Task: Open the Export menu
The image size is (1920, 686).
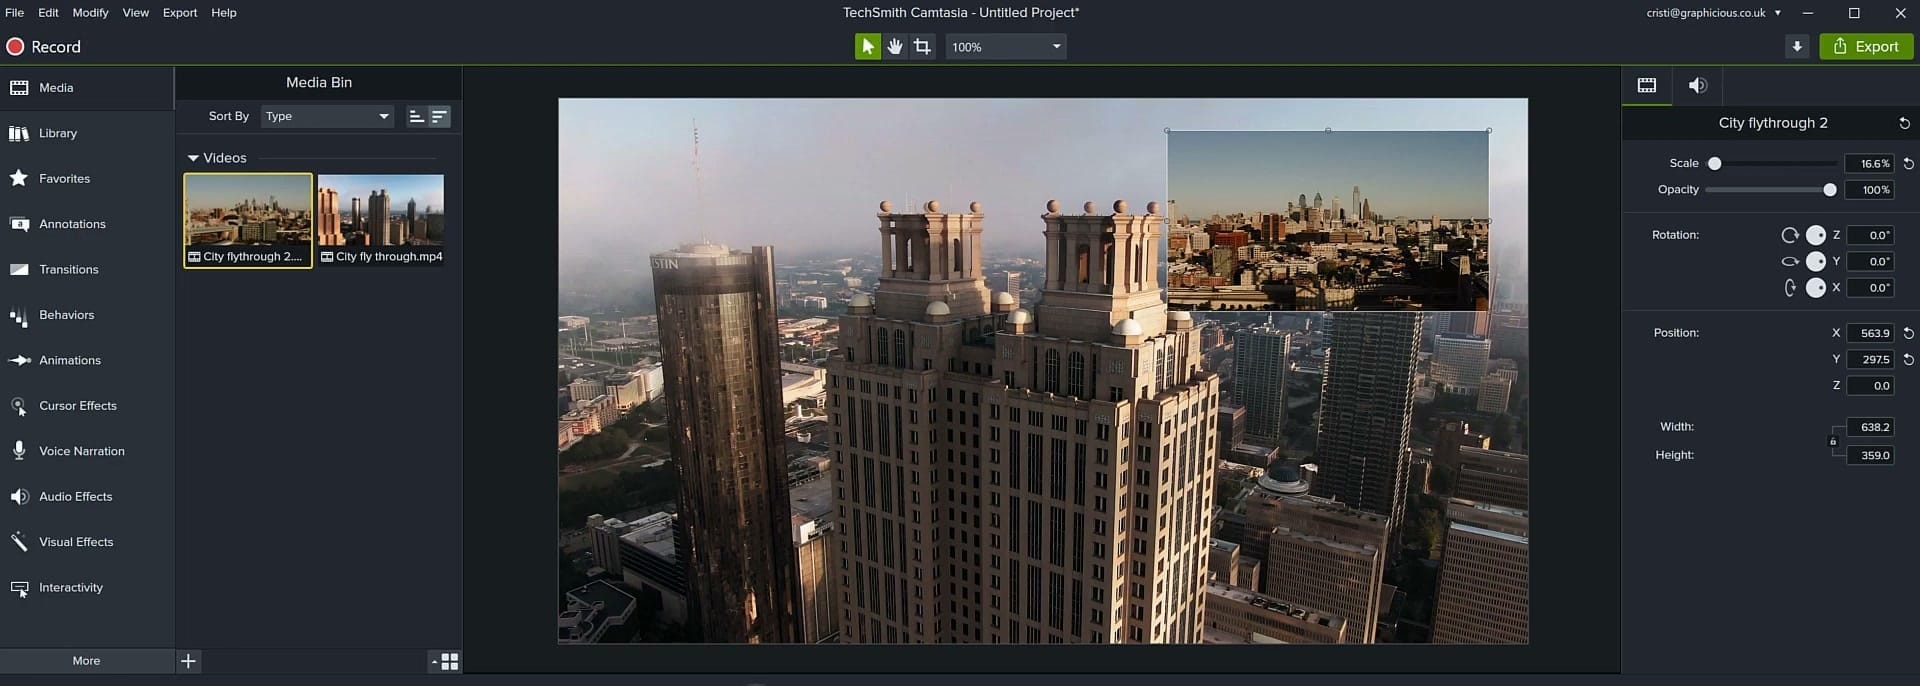Action: coord(180,13)
